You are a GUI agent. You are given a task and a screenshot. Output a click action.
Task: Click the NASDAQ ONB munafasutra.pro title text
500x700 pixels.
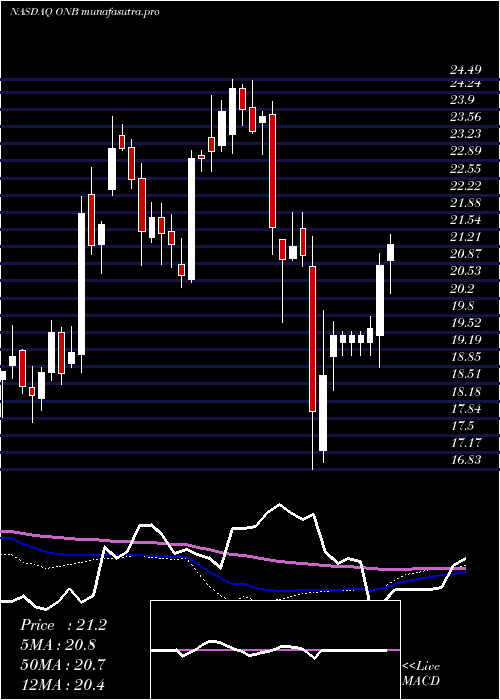coord(84,12)
